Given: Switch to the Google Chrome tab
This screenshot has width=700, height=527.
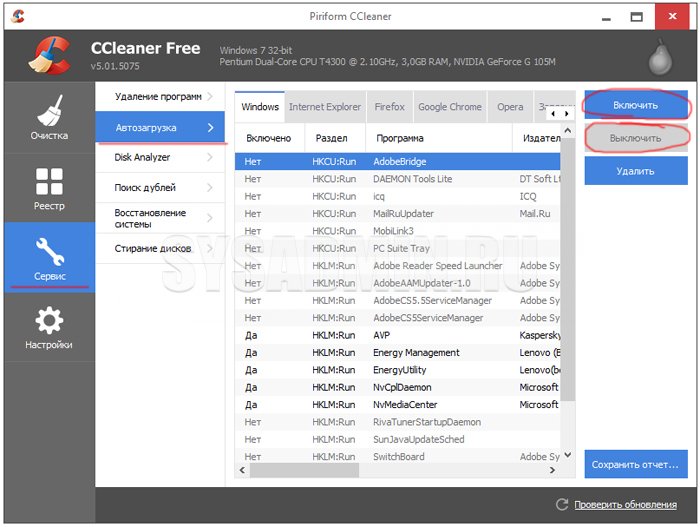Looking at the screenshot, I should [449, 107].
